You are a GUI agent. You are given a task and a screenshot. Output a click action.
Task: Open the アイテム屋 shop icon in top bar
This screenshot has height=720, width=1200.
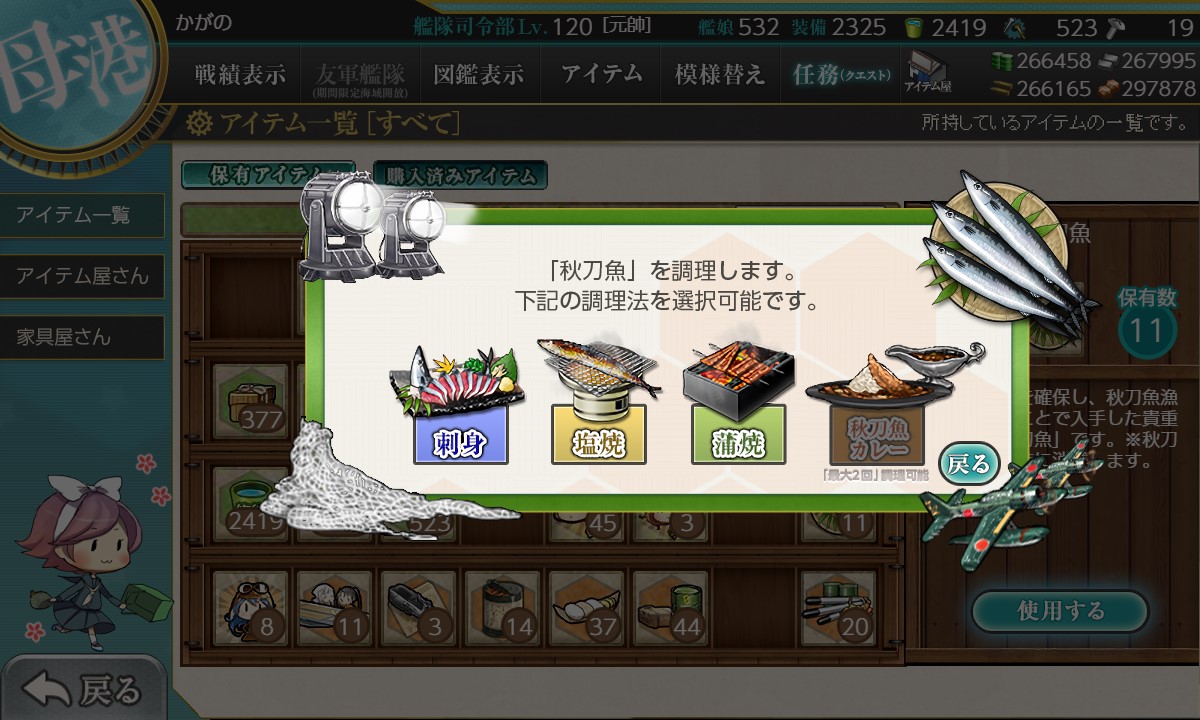(x=928, y=73)
